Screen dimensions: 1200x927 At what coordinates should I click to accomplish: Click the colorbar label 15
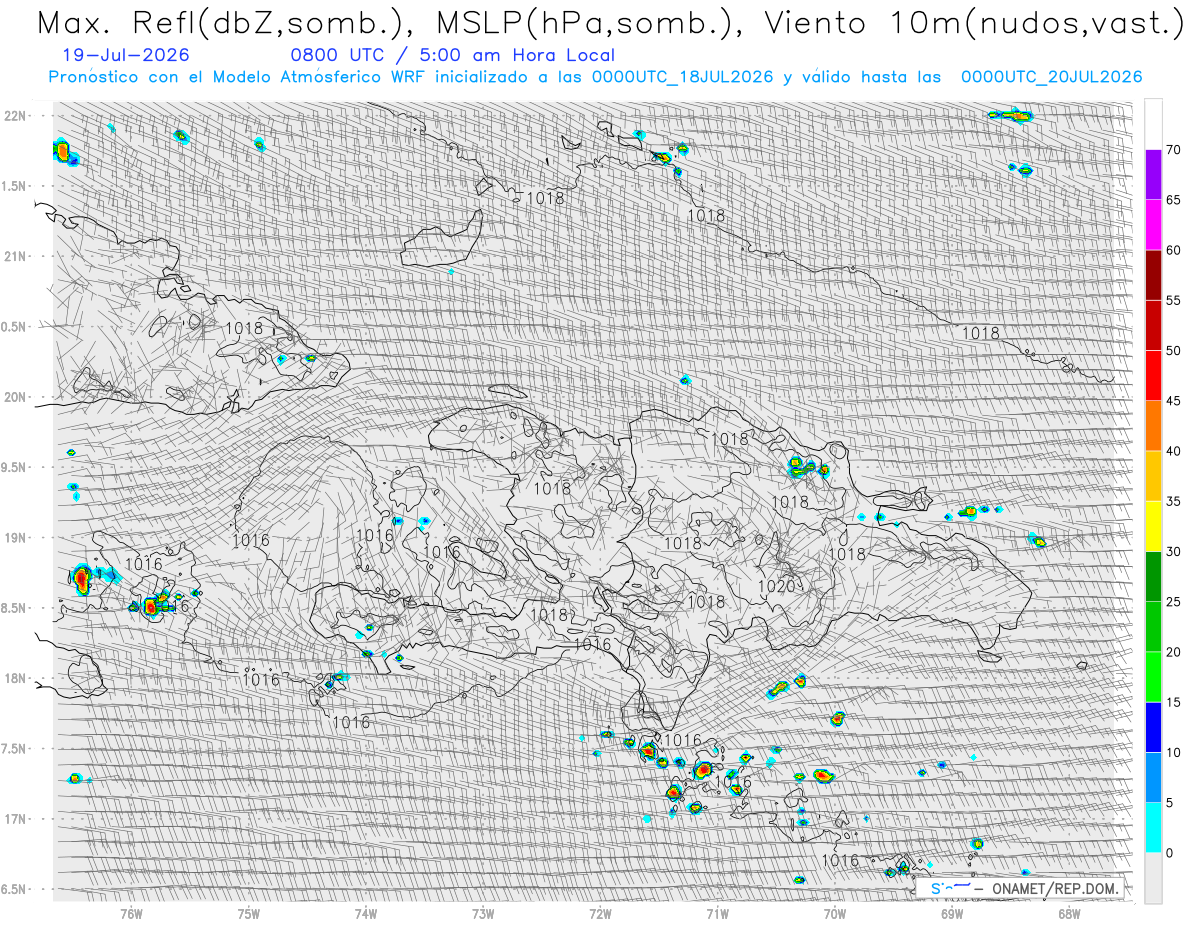tap(1173, 702)
